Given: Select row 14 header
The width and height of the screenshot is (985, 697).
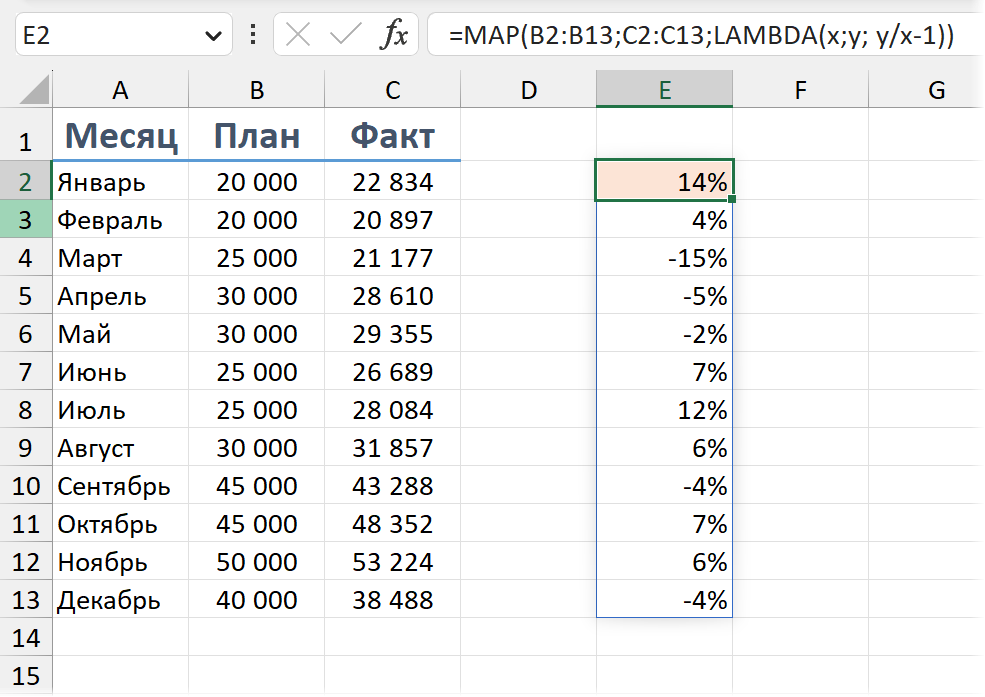Looking at the screenshot, I should point(26,637).
